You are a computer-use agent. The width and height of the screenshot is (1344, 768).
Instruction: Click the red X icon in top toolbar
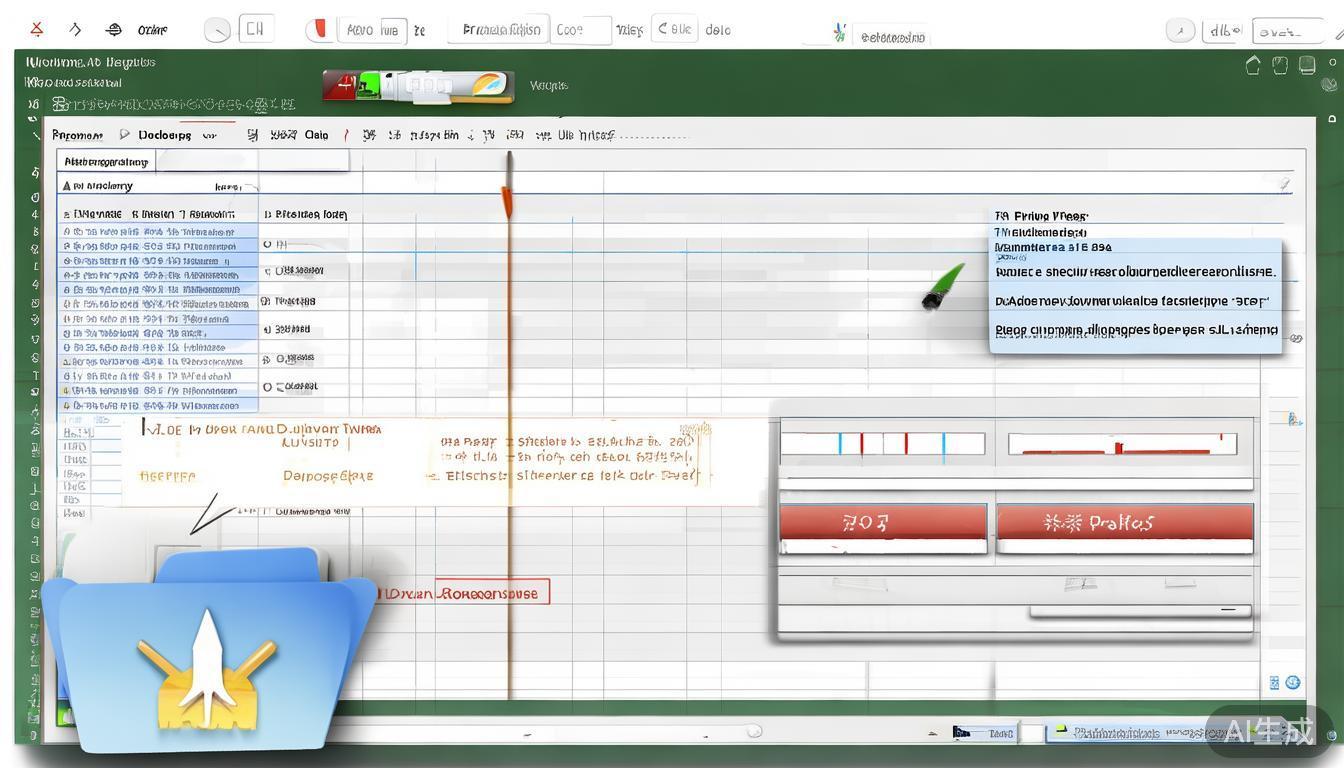36,29
